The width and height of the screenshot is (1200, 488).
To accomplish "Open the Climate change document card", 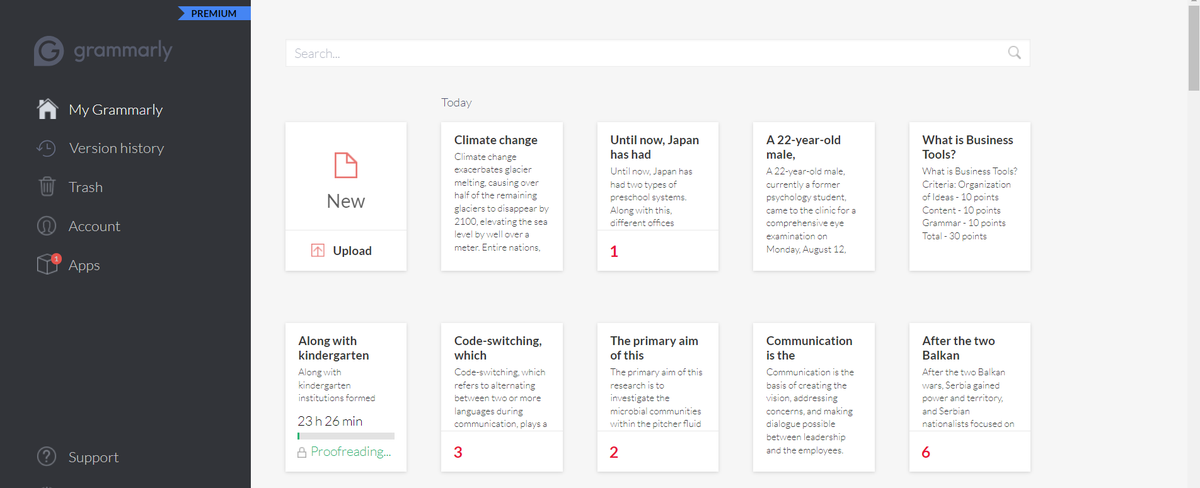I will point(502,196).
